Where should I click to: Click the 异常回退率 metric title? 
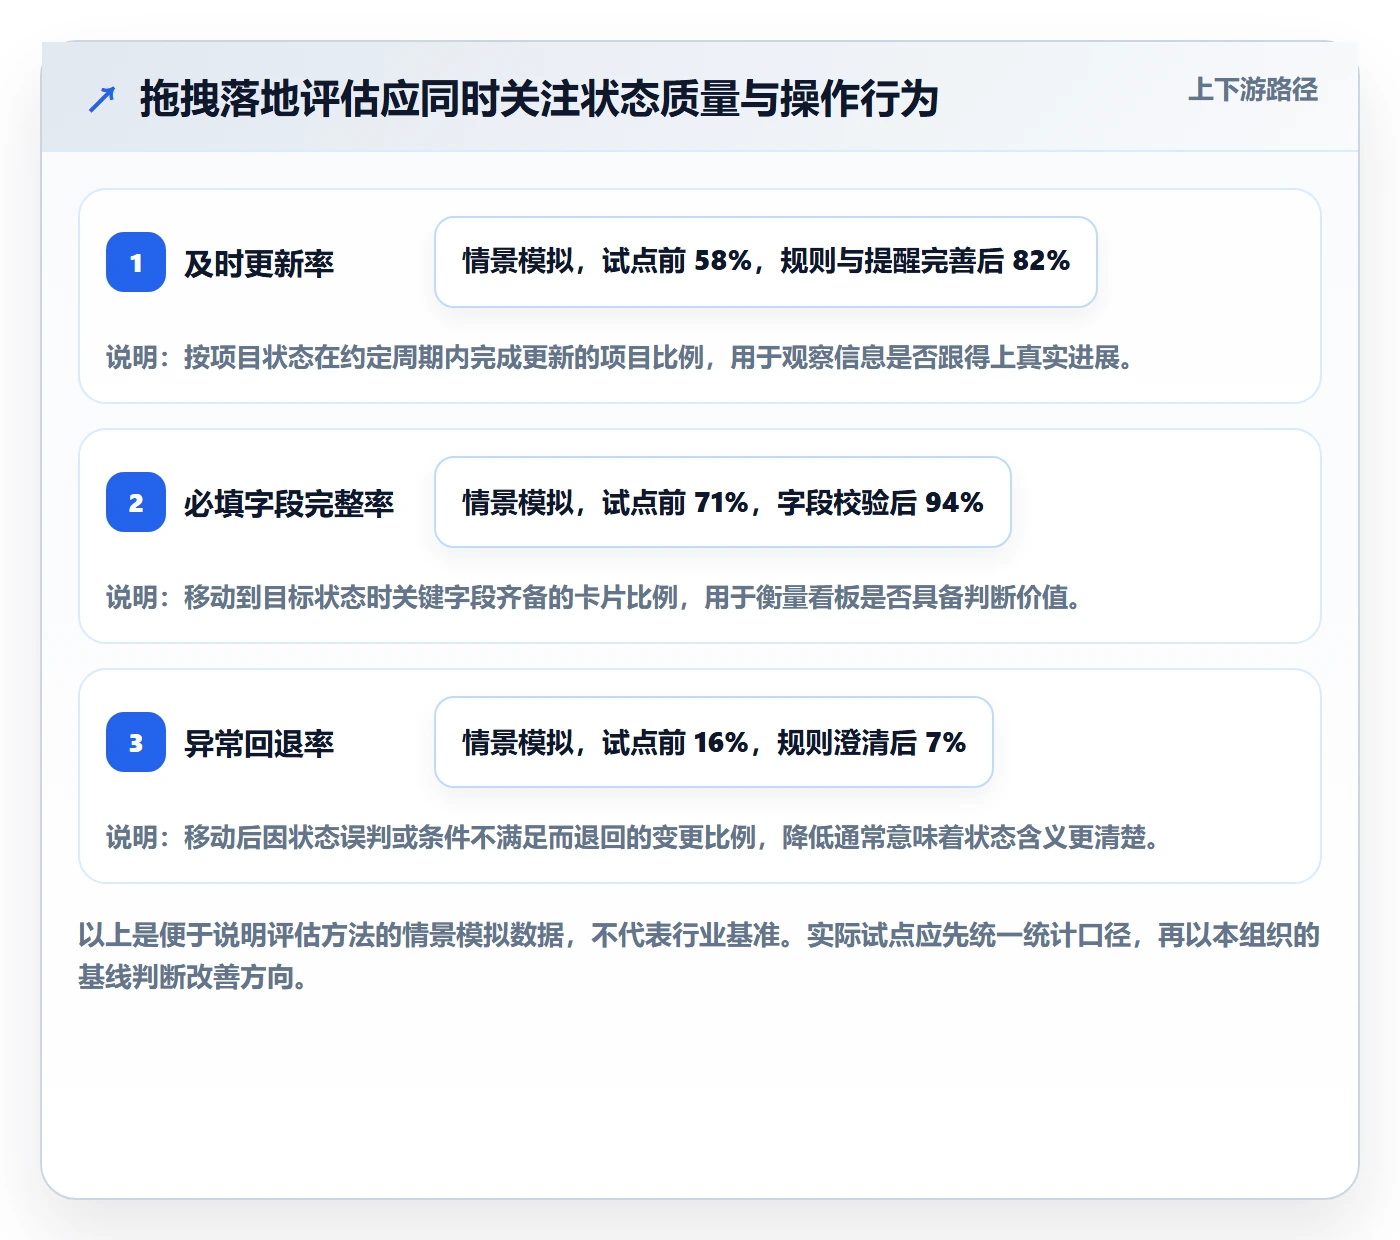pos(259,743)
